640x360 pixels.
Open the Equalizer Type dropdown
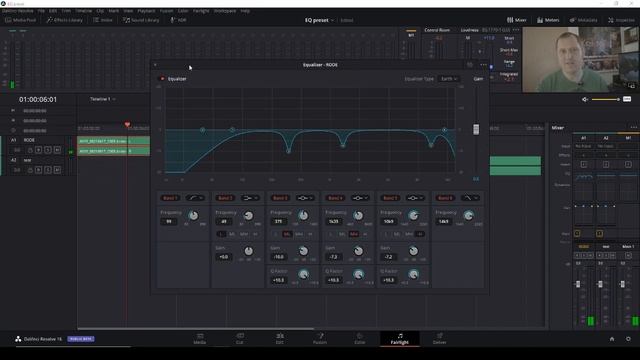click(x=449, y=79)
